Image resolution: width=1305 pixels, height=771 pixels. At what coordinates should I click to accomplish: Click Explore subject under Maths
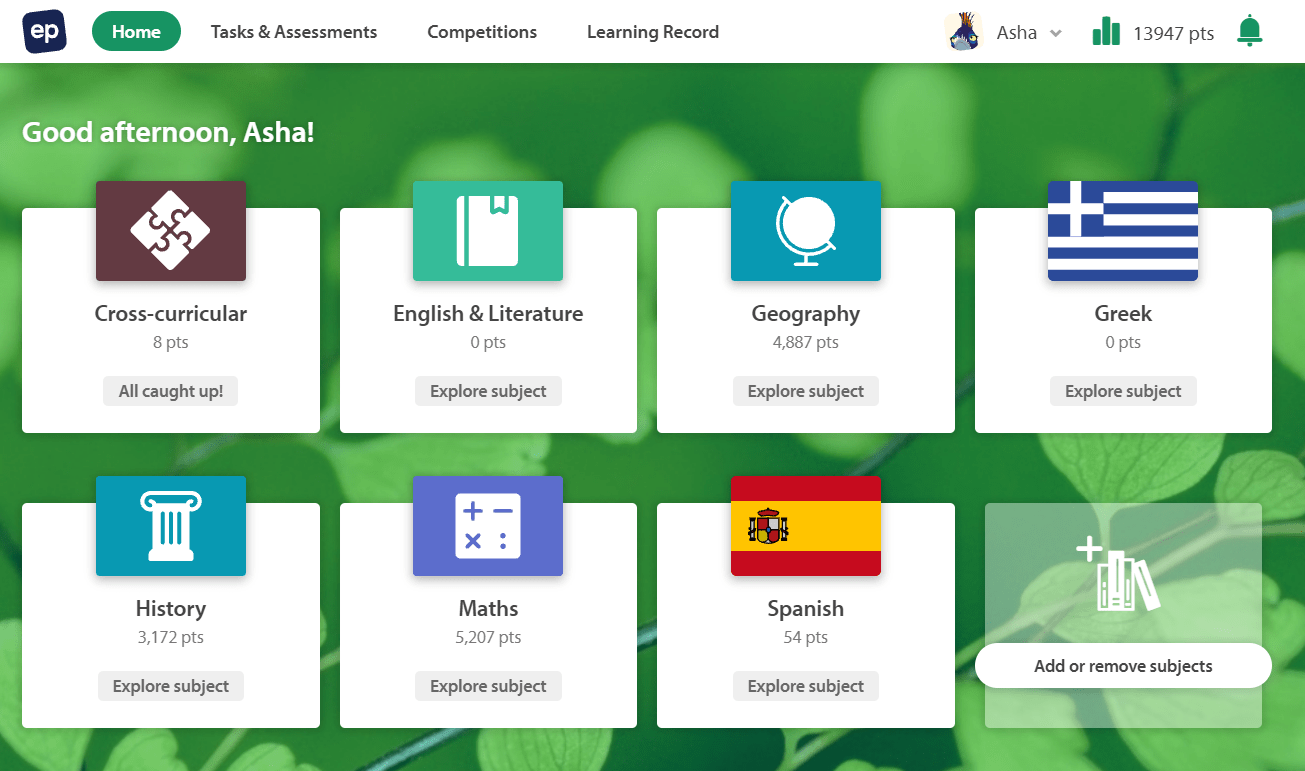488,686
